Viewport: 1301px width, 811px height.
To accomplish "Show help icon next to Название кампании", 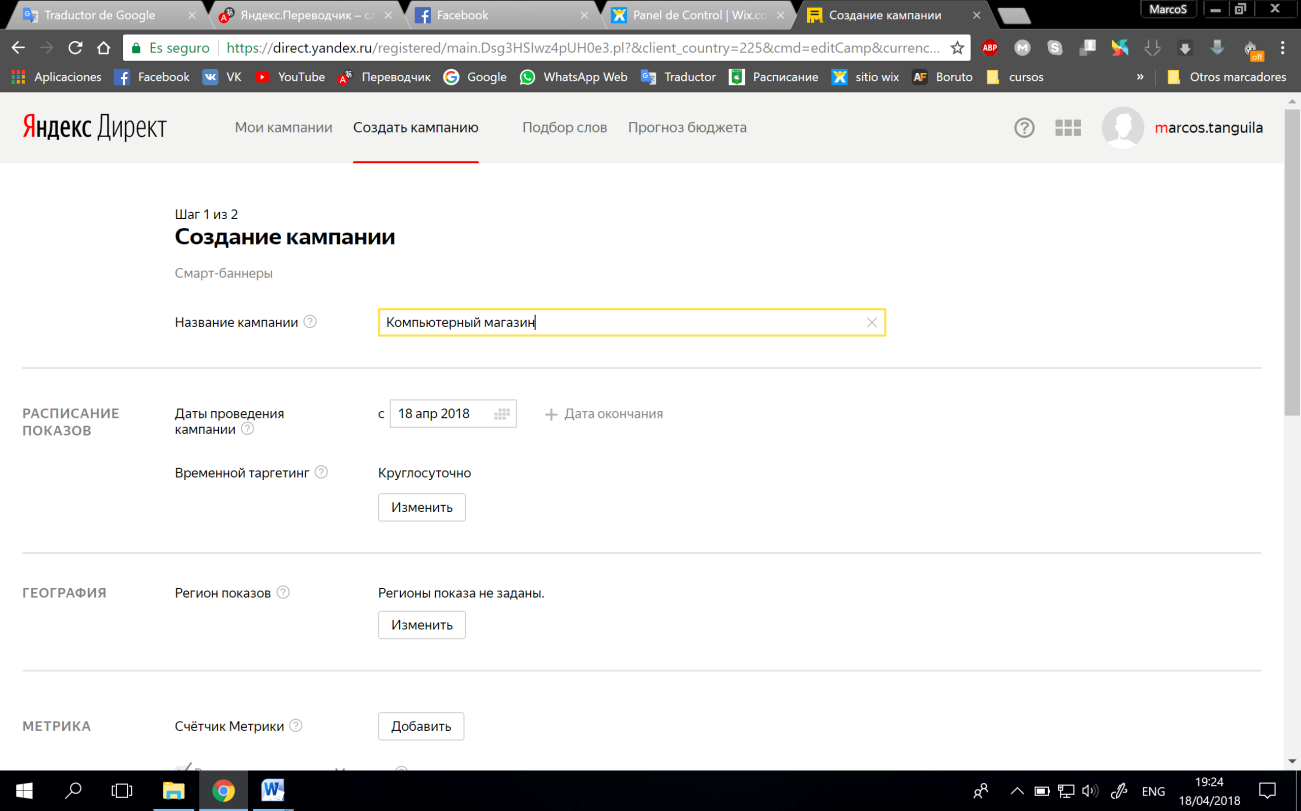I will [310, 322].
